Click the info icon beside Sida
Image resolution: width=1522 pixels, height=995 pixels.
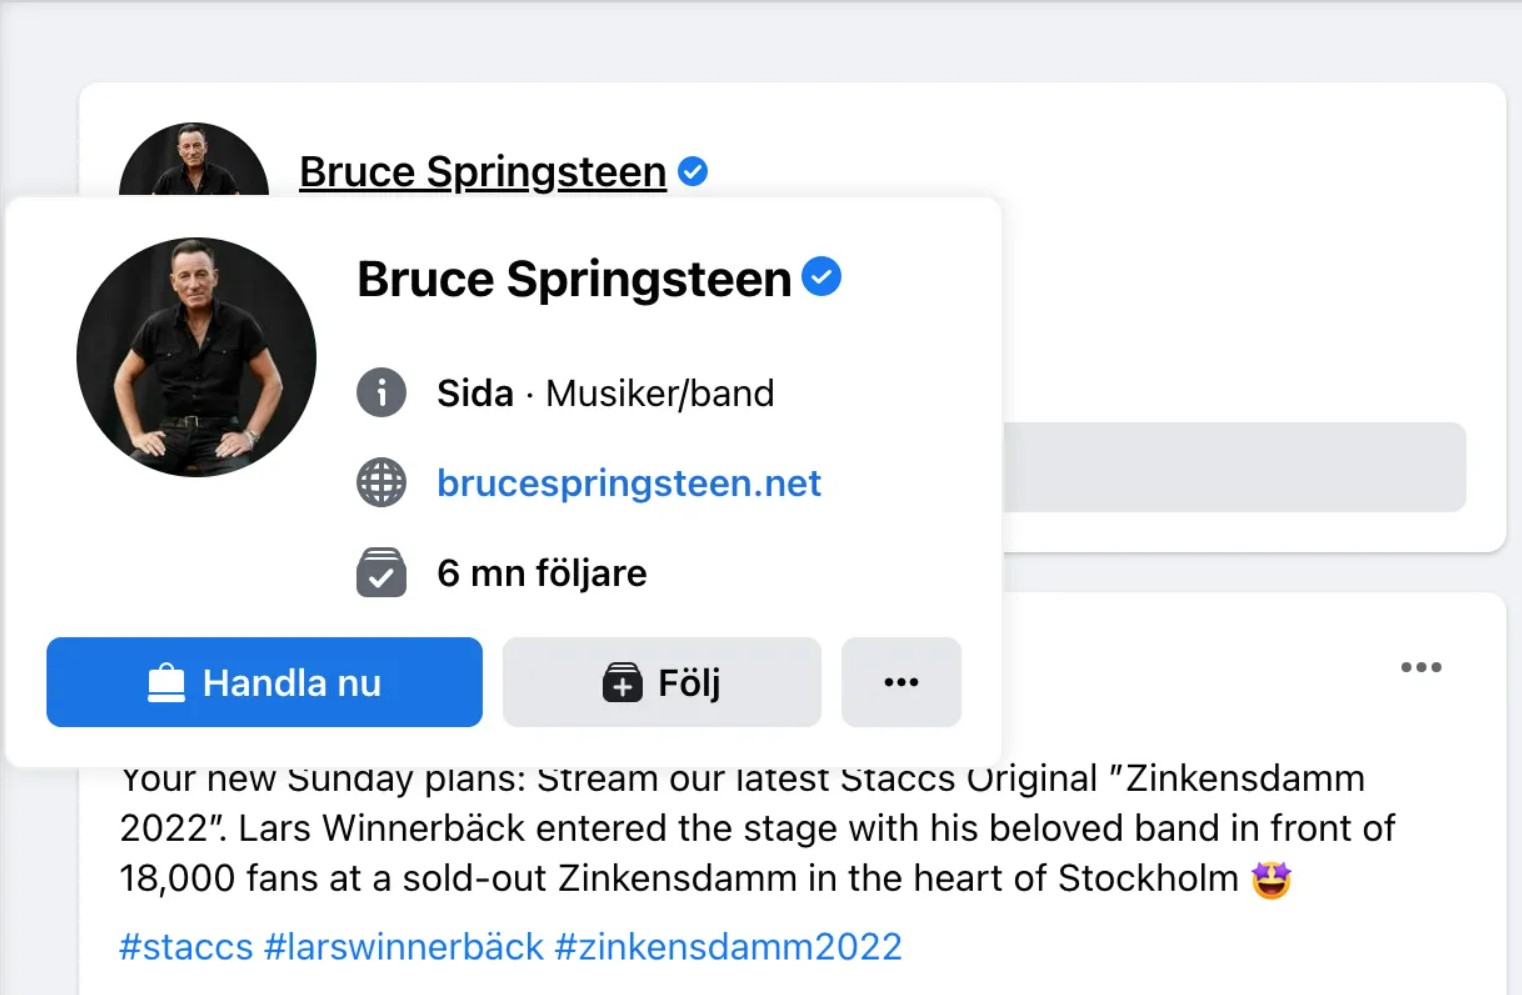click(x=381, y=393)
